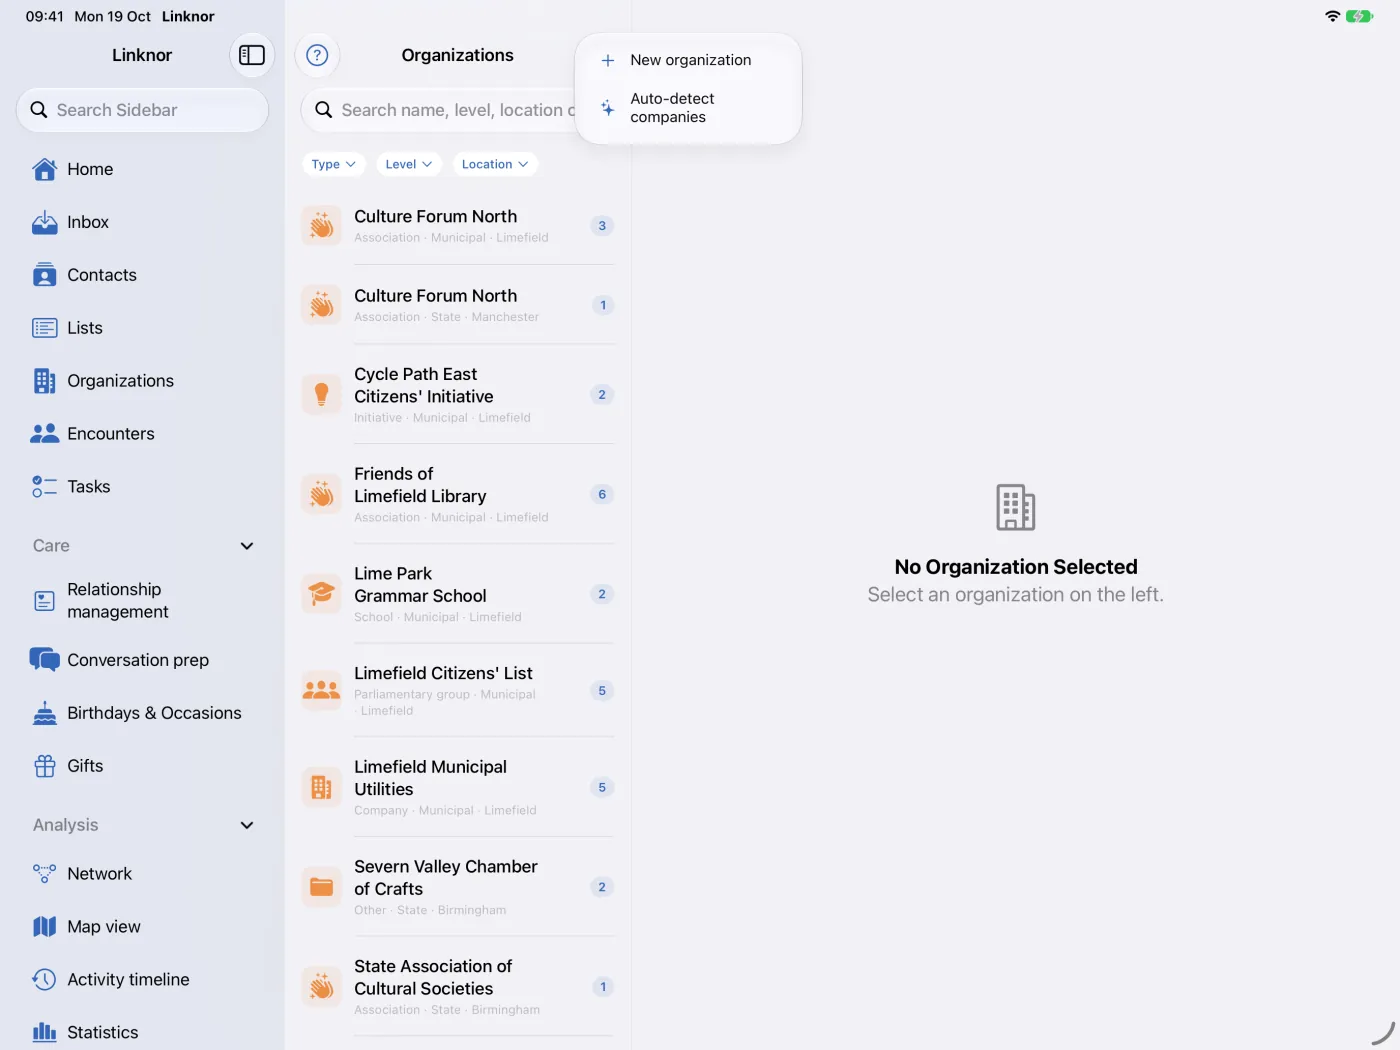Open the Activity timeline clock icon
The width and height of the screenshot is (1400, 1050).
coord(45,980)
